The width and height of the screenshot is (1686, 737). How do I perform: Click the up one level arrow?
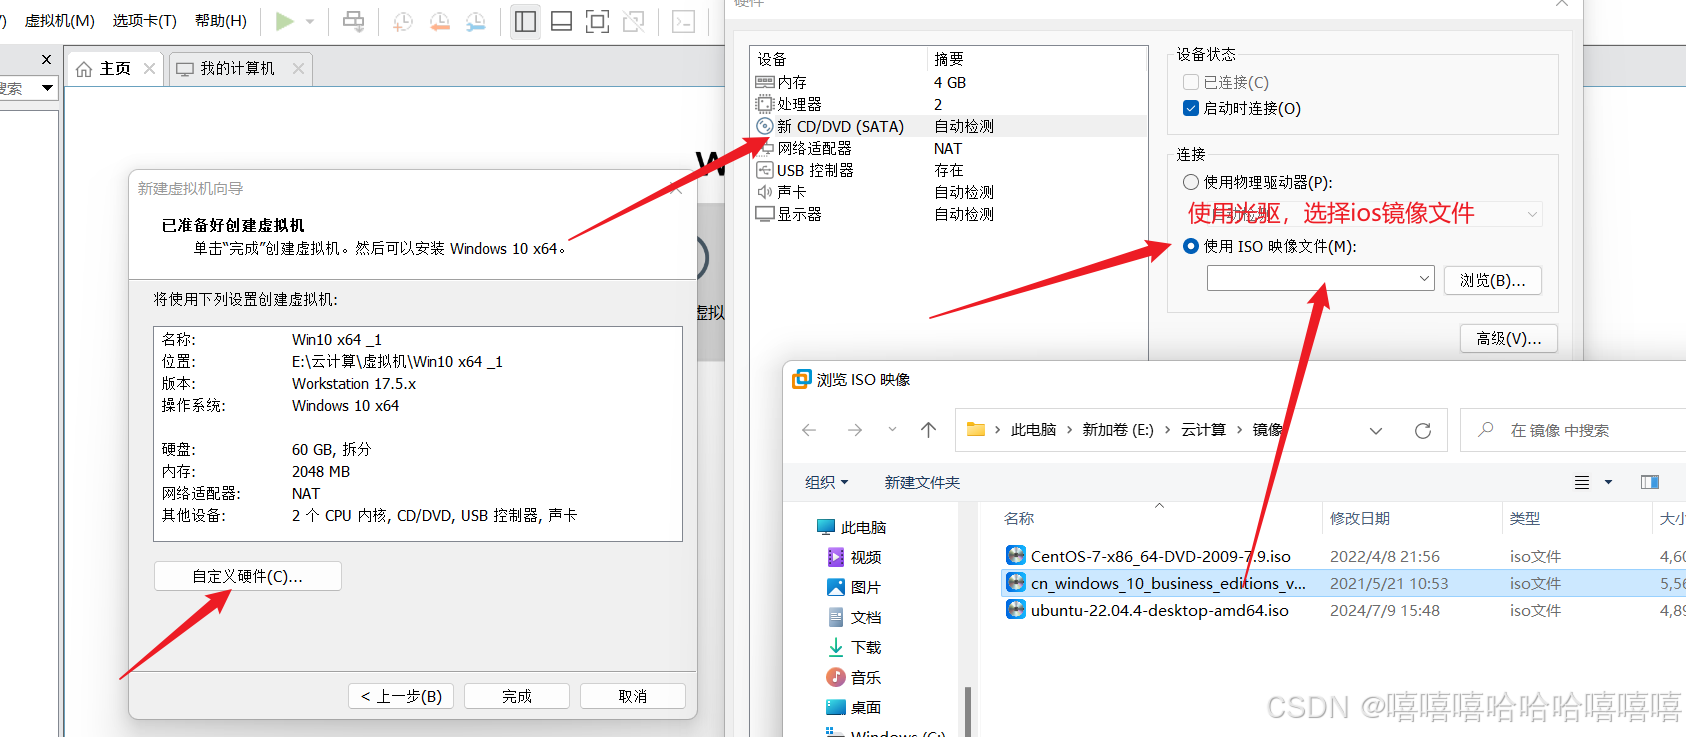pos(928,430)
